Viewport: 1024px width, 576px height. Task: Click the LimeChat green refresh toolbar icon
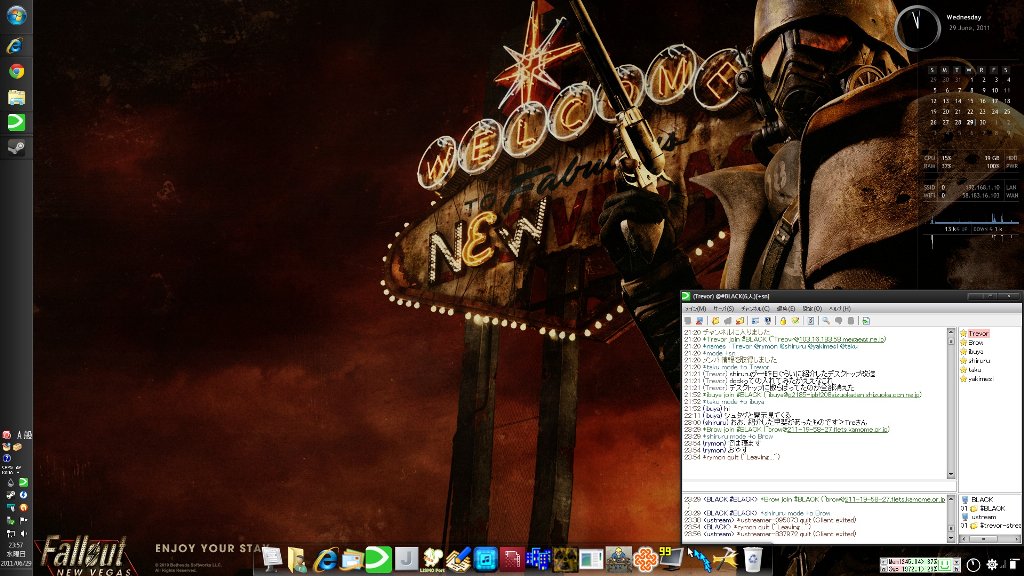866,321
